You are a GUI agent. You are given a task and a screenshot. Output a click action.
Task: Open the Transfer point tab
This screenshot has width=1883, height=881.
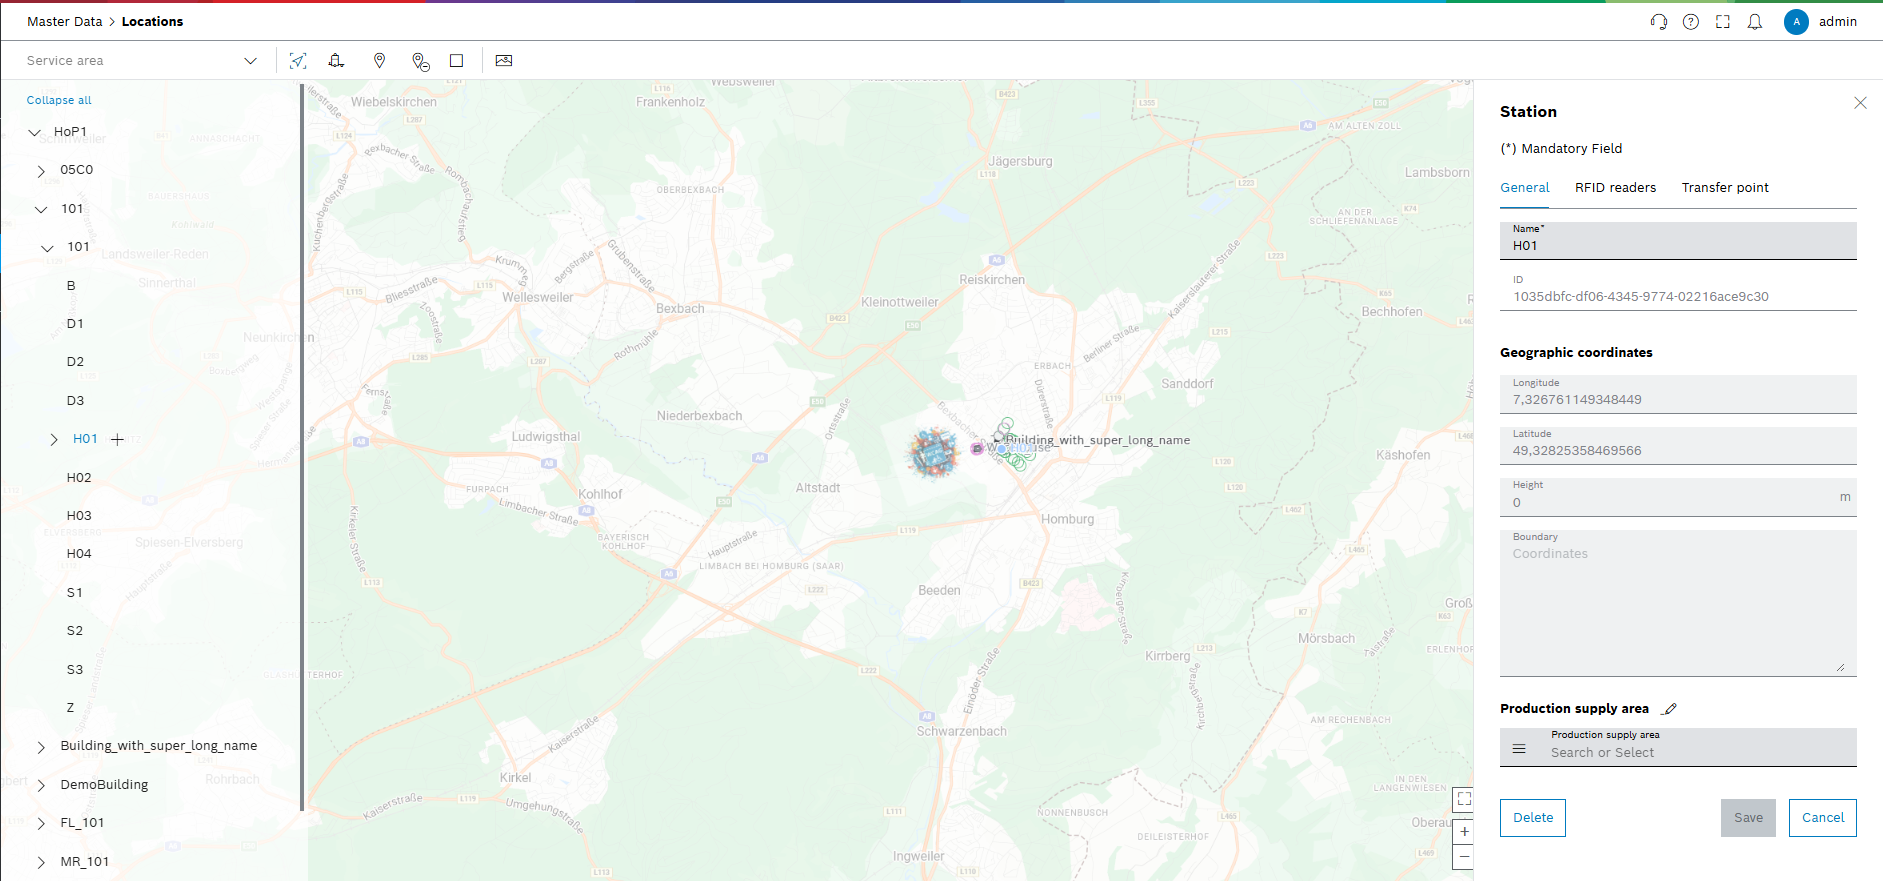pyautogui.click(x=1725, y=188)
